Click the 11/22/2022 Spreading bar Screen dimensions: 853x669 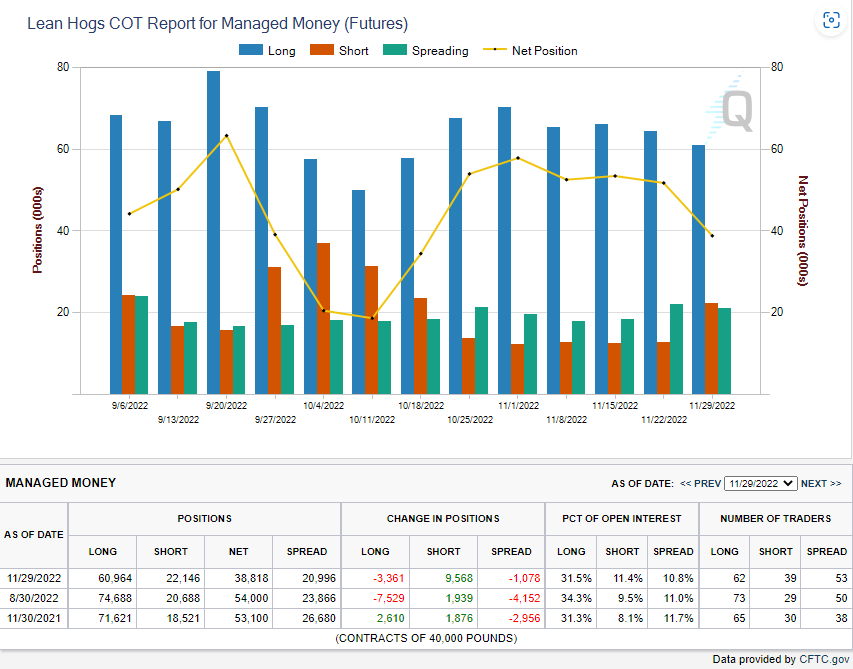(x=676, y=349)
